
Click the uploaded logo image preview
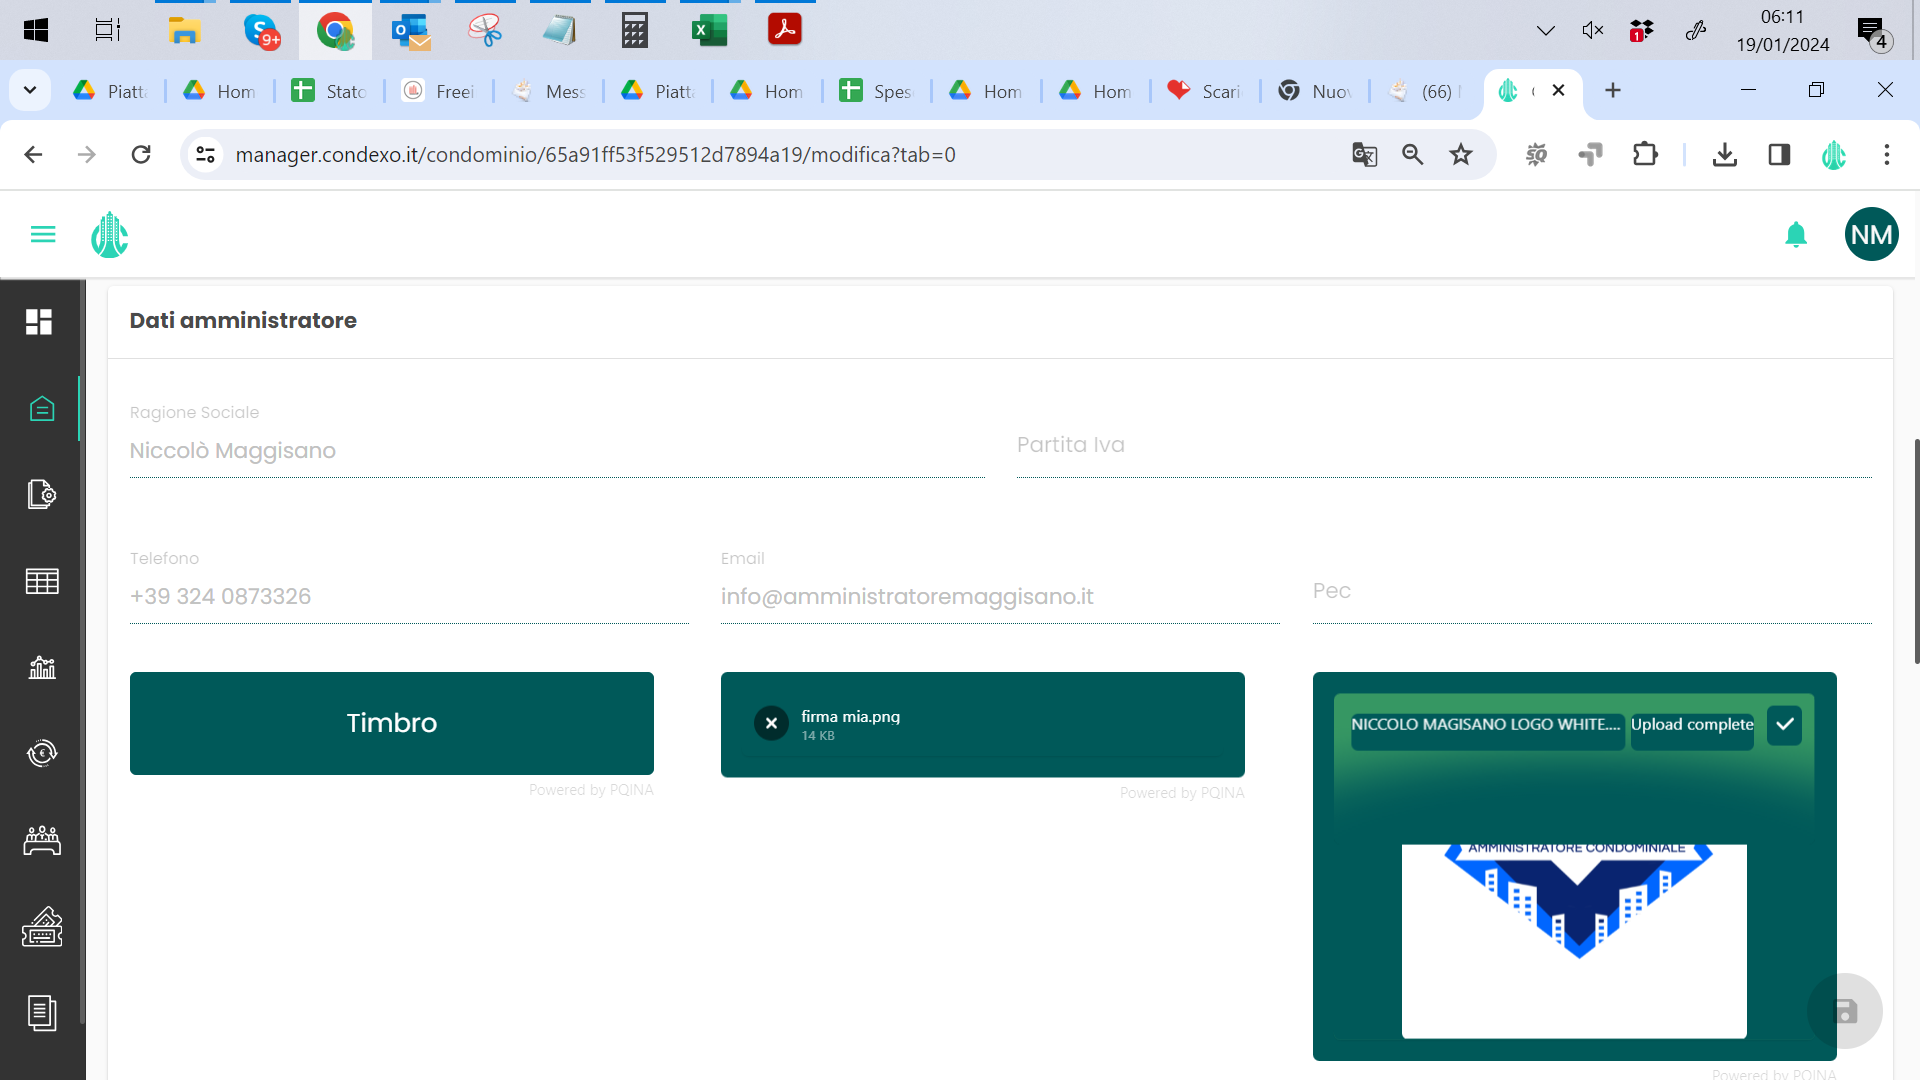point(1574,940)
